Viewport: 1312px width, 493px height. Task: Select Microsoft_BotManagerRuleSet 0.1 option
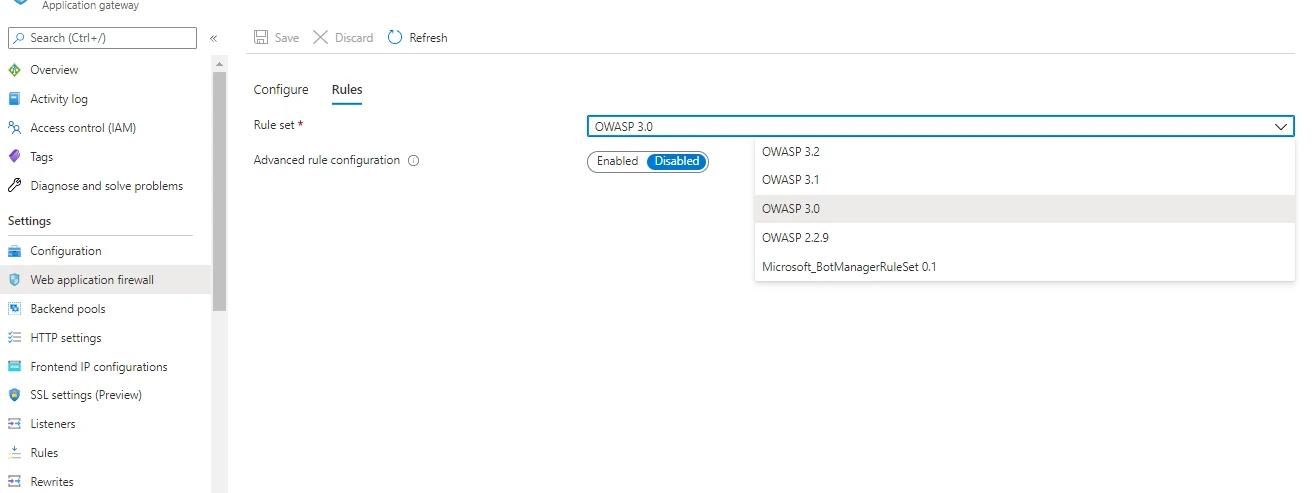click(848, 267)
